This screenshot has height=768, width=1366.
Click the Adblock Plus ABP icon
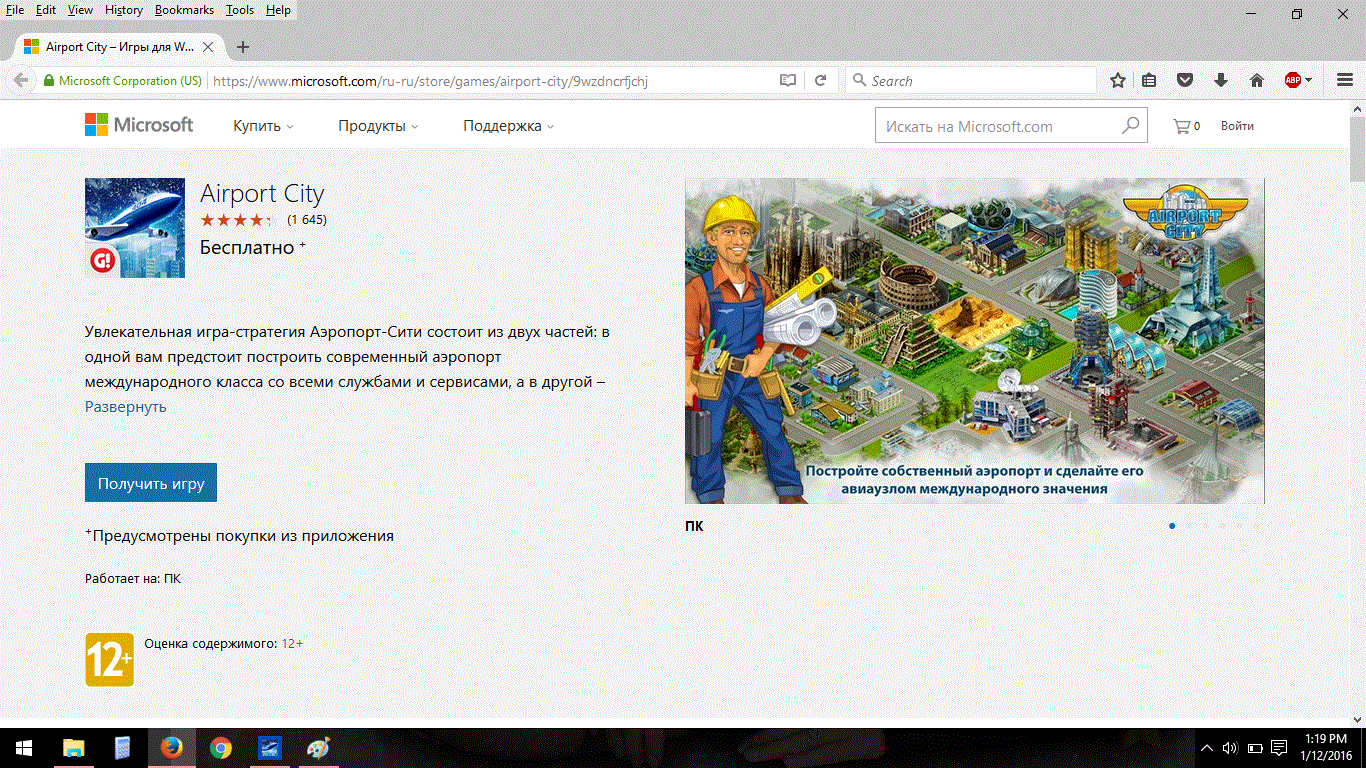tap(1293, 81)
